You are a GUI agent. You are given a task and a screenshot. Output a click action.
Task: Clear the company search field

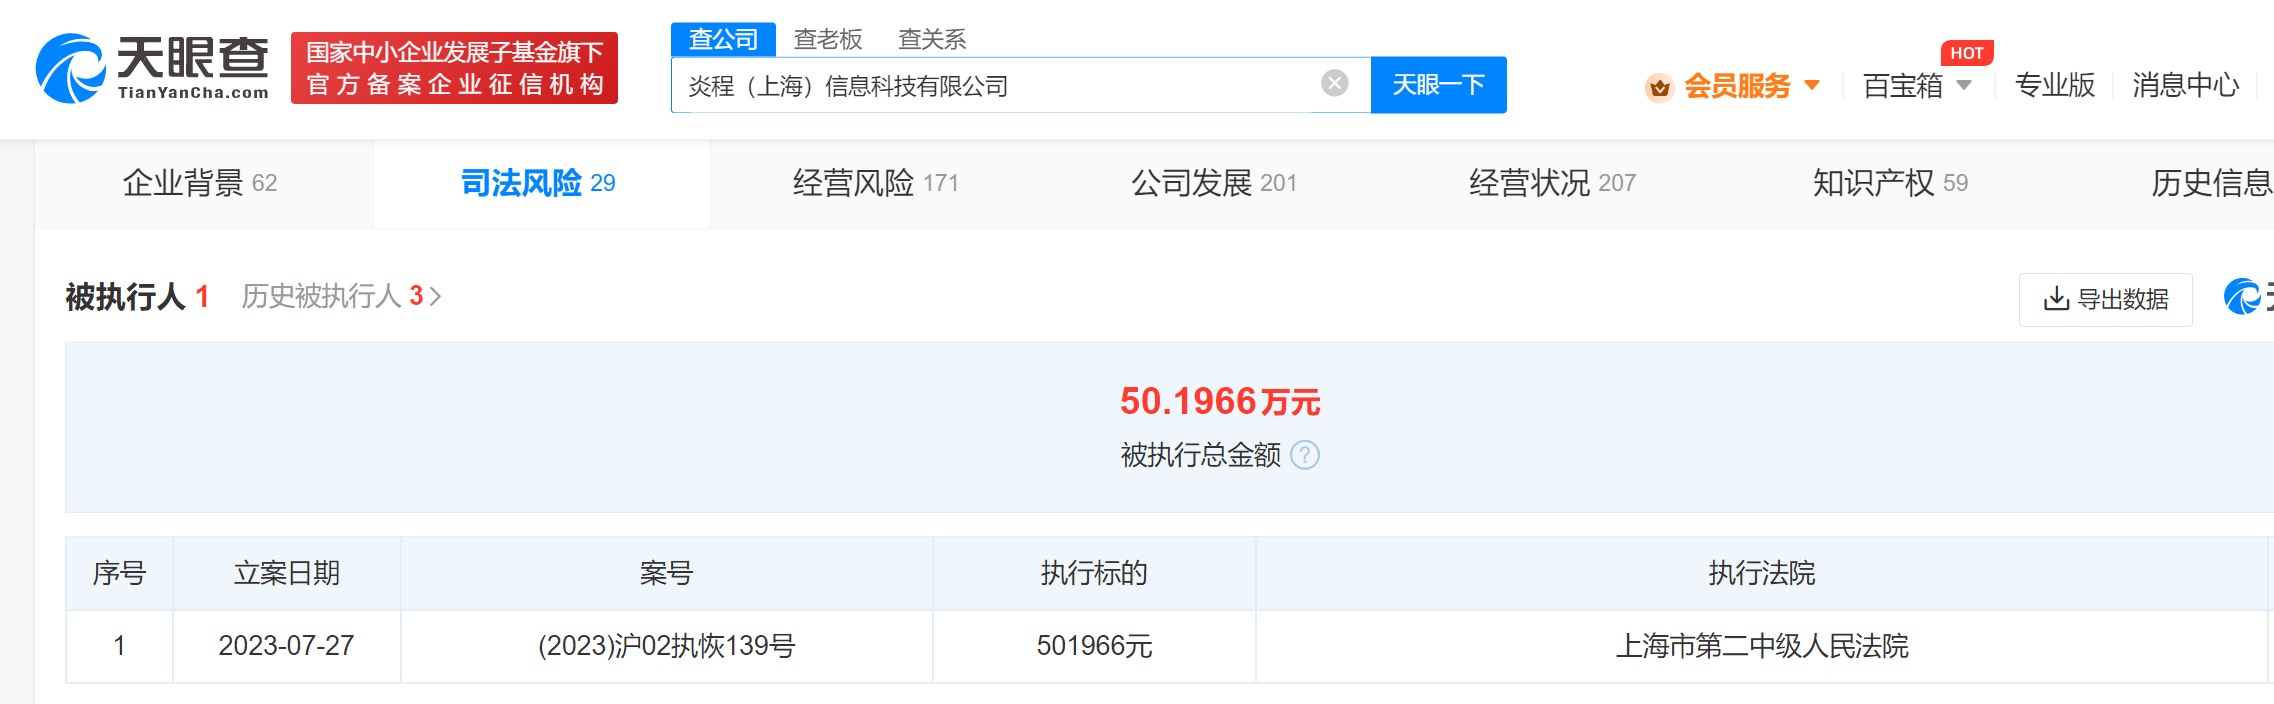1334,83
